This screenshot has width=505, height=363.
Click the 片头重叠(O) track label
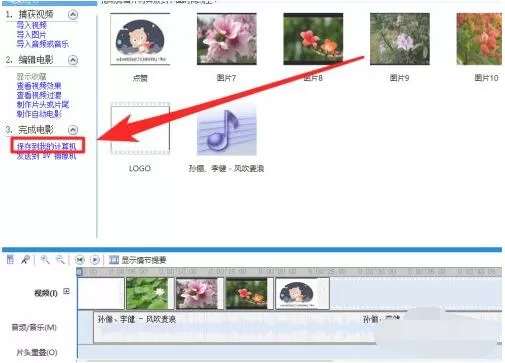point(37,353)
